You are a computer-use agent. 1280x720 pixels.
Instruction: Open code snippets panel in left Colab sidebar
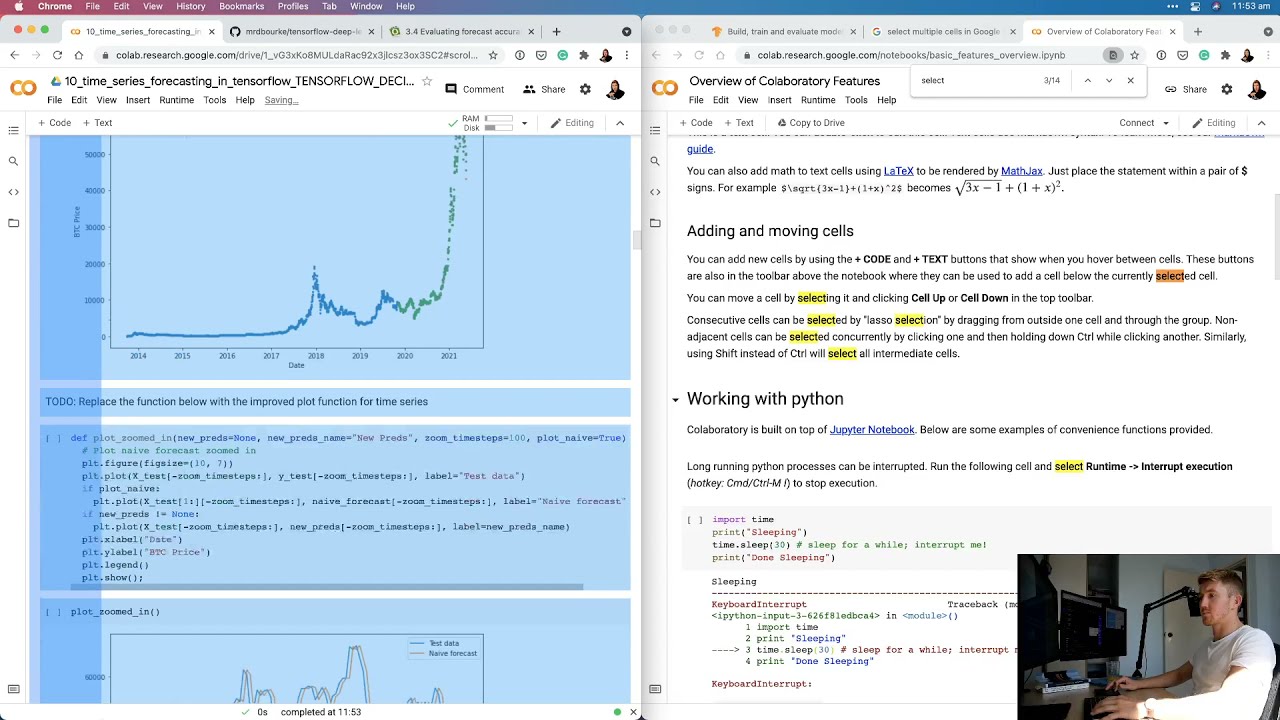tap(13, 192)
